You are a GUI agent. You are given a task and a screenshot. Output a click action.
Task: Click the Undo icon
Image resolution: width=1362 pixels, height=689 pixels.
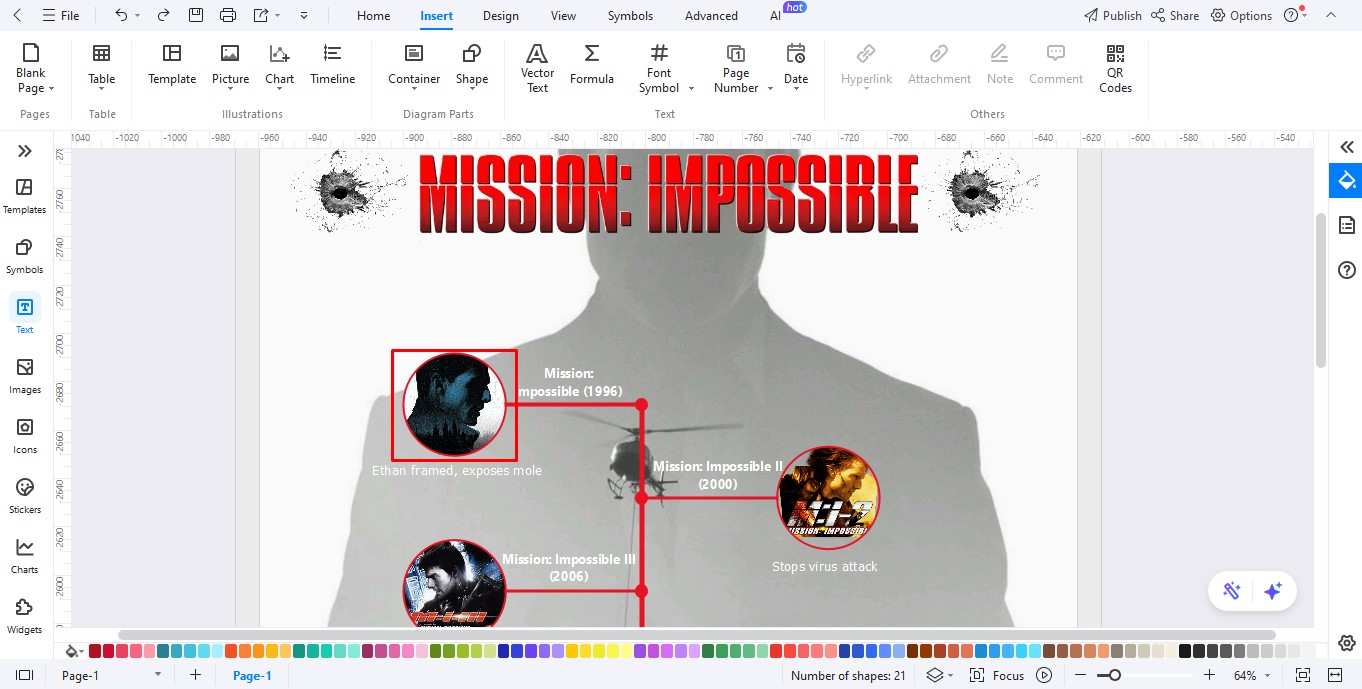[121, 15]
